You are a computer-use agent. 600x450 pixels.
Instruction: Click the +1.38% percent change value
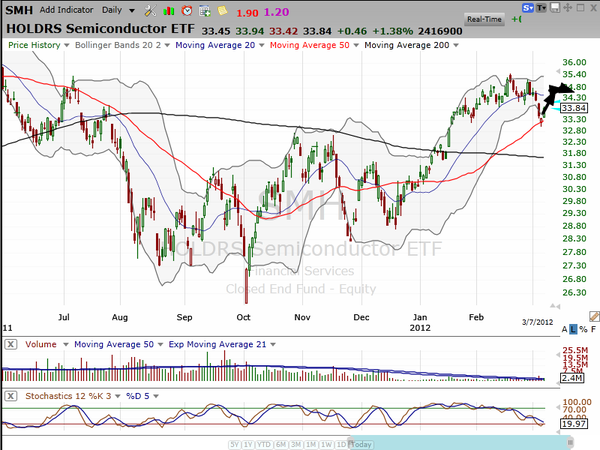point(392,31)
